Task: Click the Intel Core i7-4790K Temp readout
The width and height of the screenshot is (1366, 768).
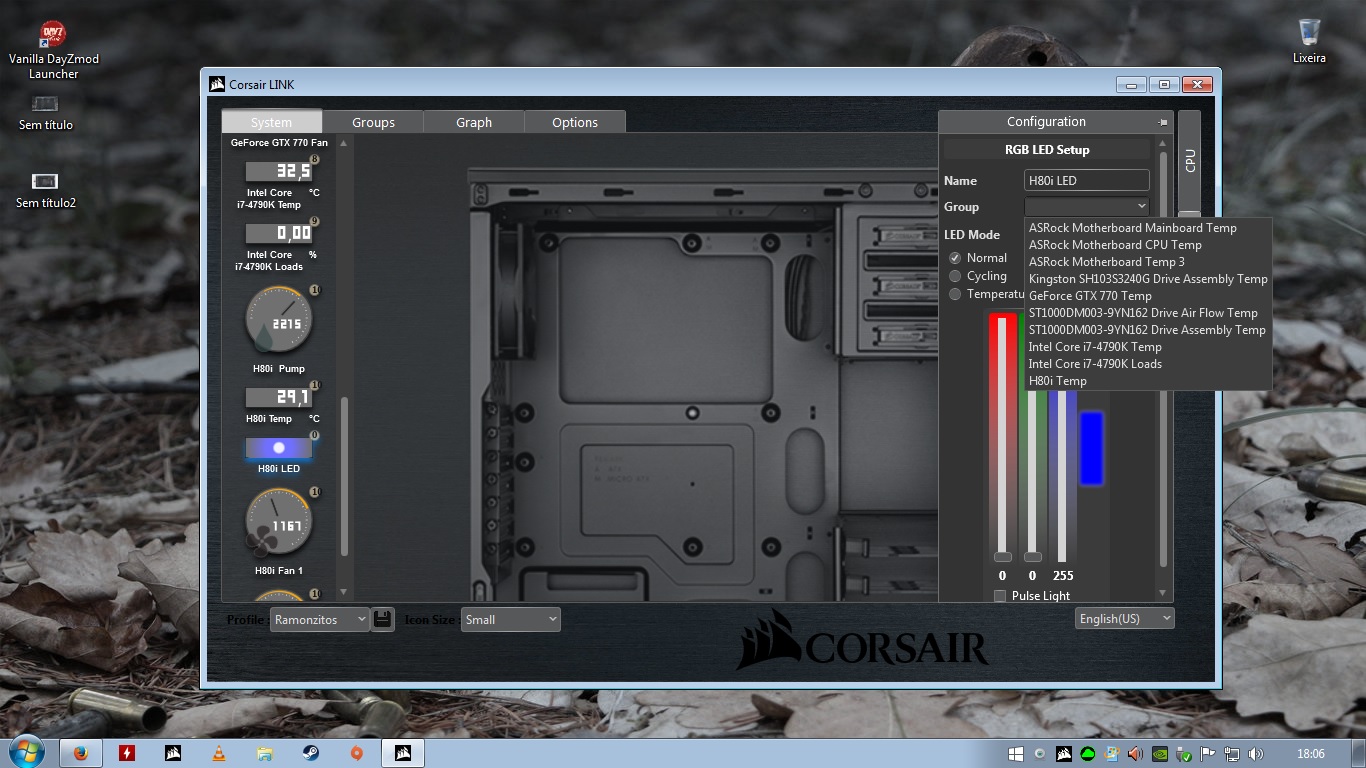Action: point(279,171)
